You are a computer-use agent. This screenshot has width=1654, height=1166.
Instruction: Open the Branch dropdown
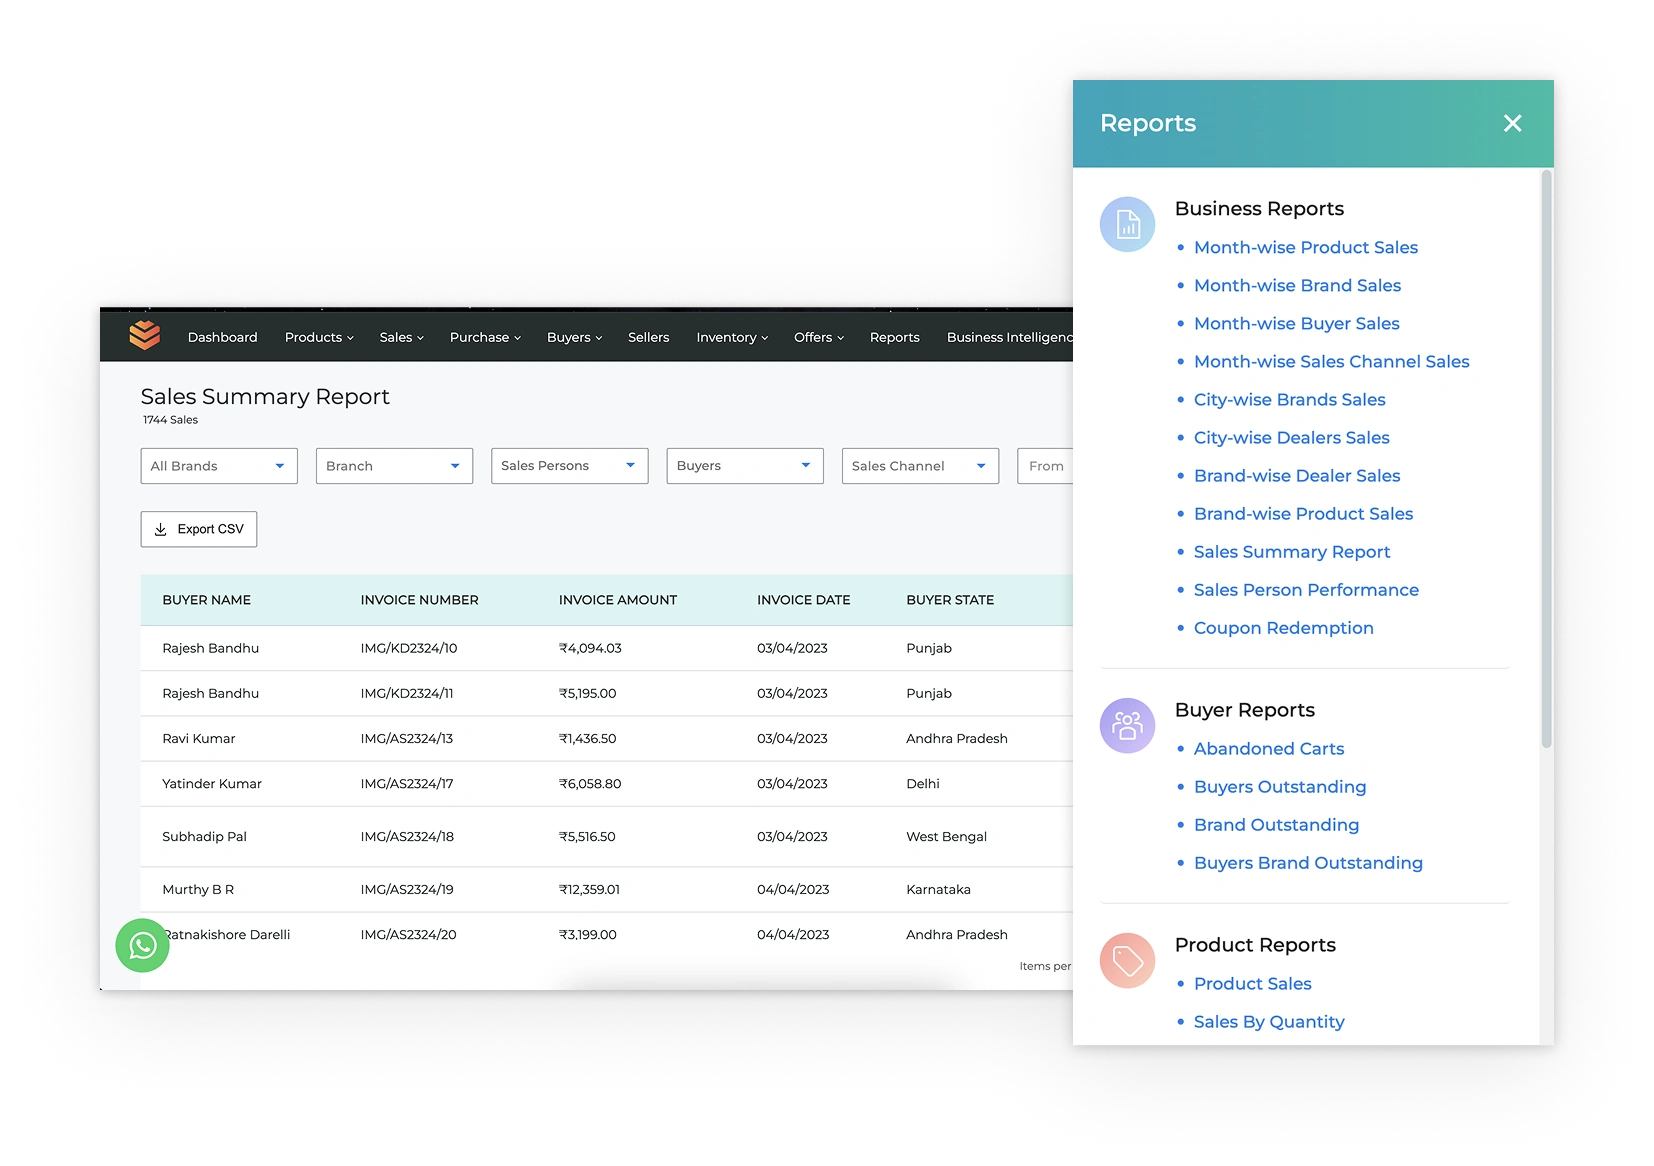[x=394, y=466]
